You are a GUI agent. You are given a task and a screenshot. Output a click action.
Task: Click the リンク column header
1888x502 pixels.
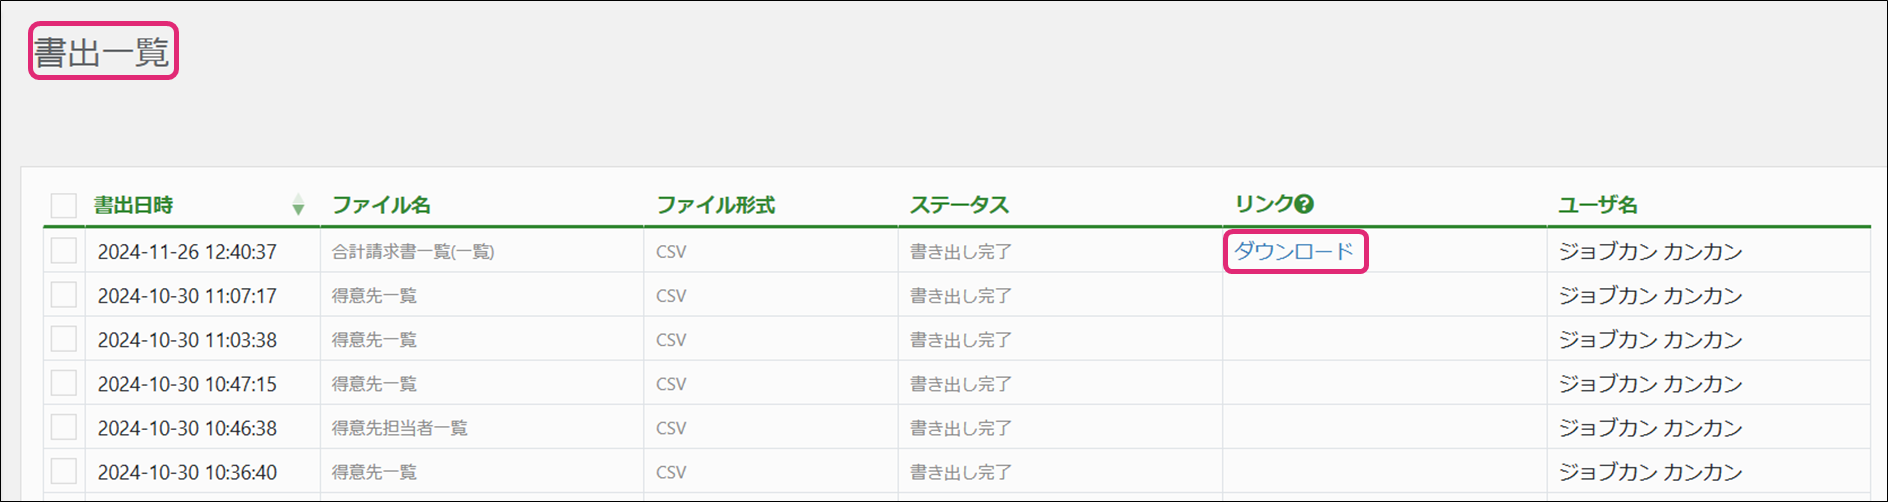tap(1264, 205)
